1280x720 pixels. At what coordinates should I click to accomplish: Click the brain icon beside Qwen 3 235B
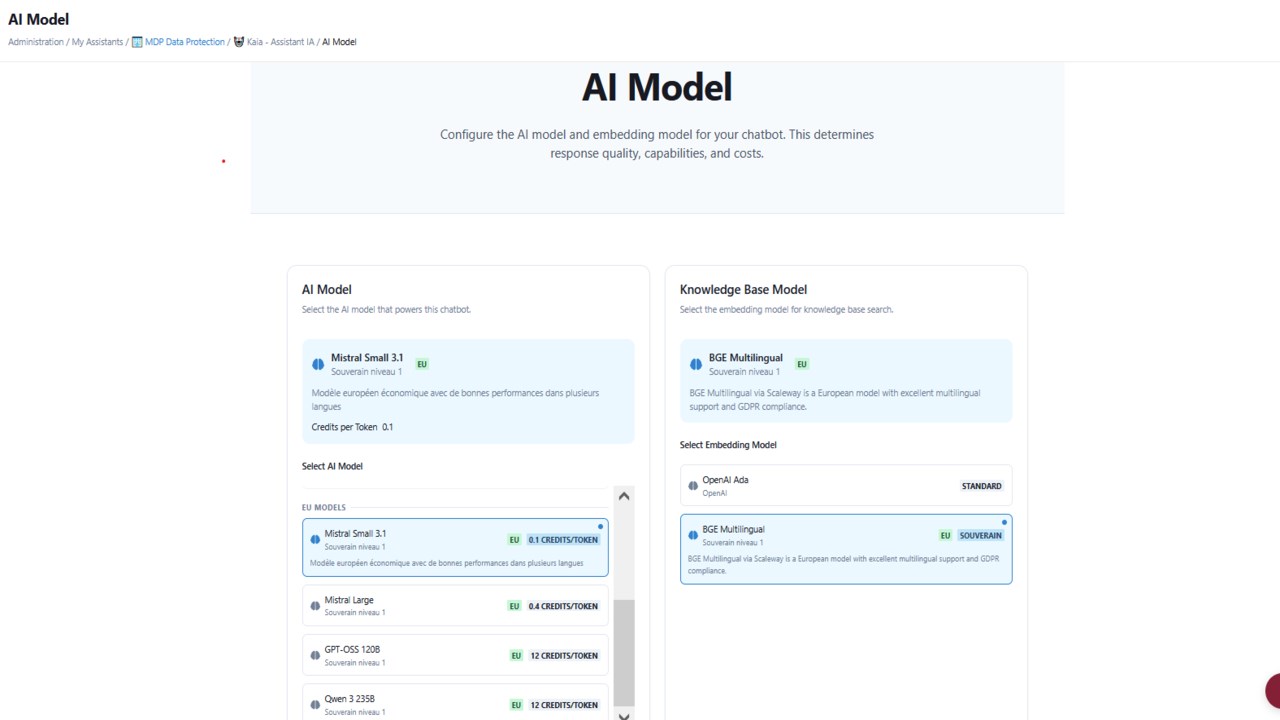point(315,705)
